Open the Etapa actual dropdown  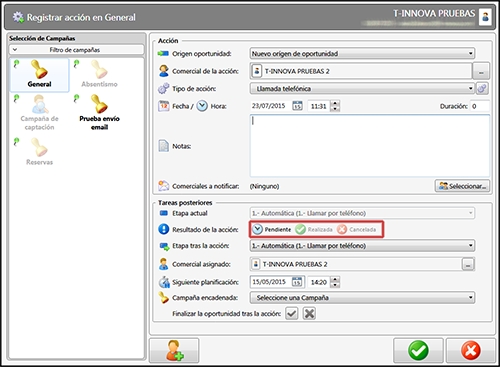click(x=362, y=213)
